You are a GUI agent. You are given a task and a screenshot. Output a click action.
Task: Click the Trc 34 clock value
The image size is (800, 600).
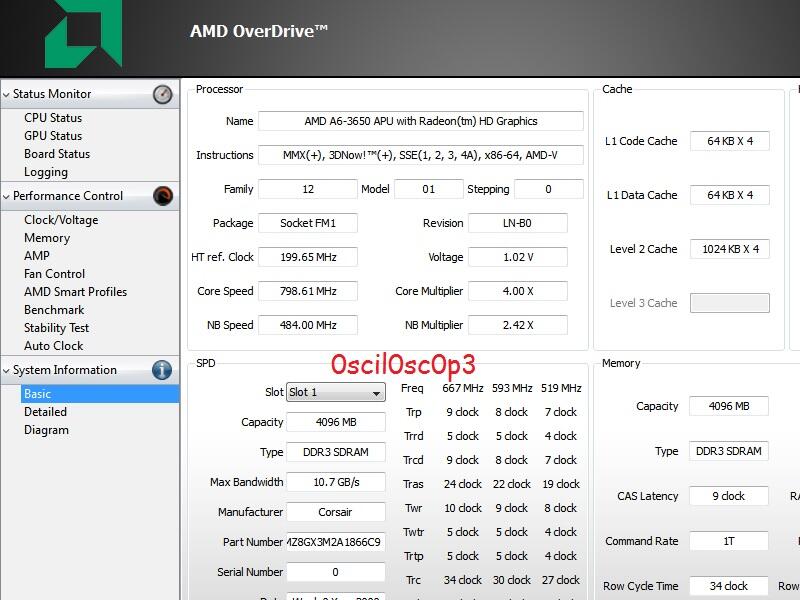[x=463, y=580]
